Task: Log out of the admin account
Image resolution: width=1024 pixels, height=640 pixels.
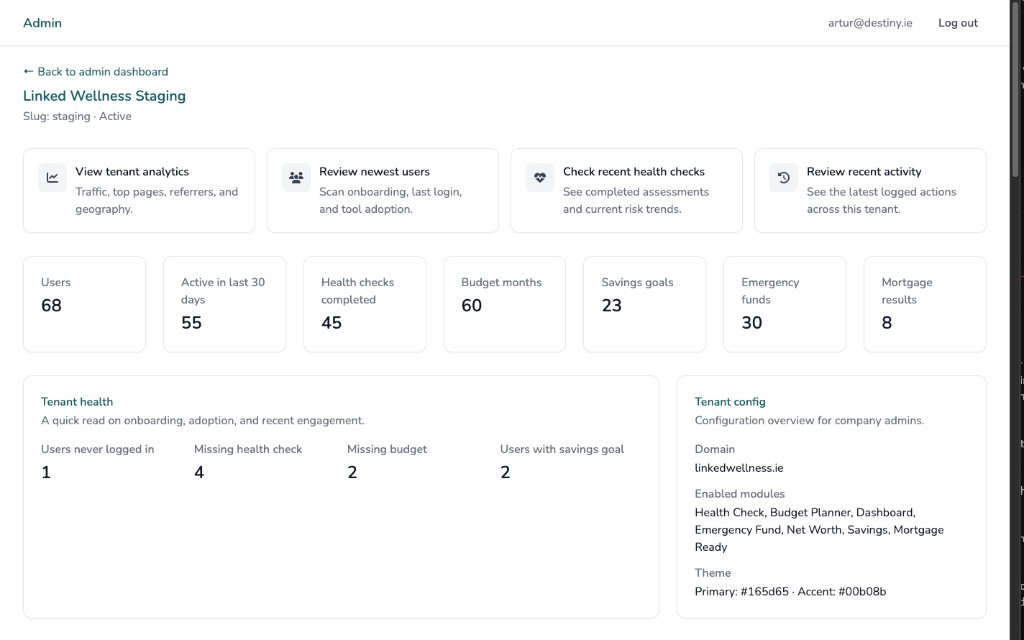Action: 957,23
